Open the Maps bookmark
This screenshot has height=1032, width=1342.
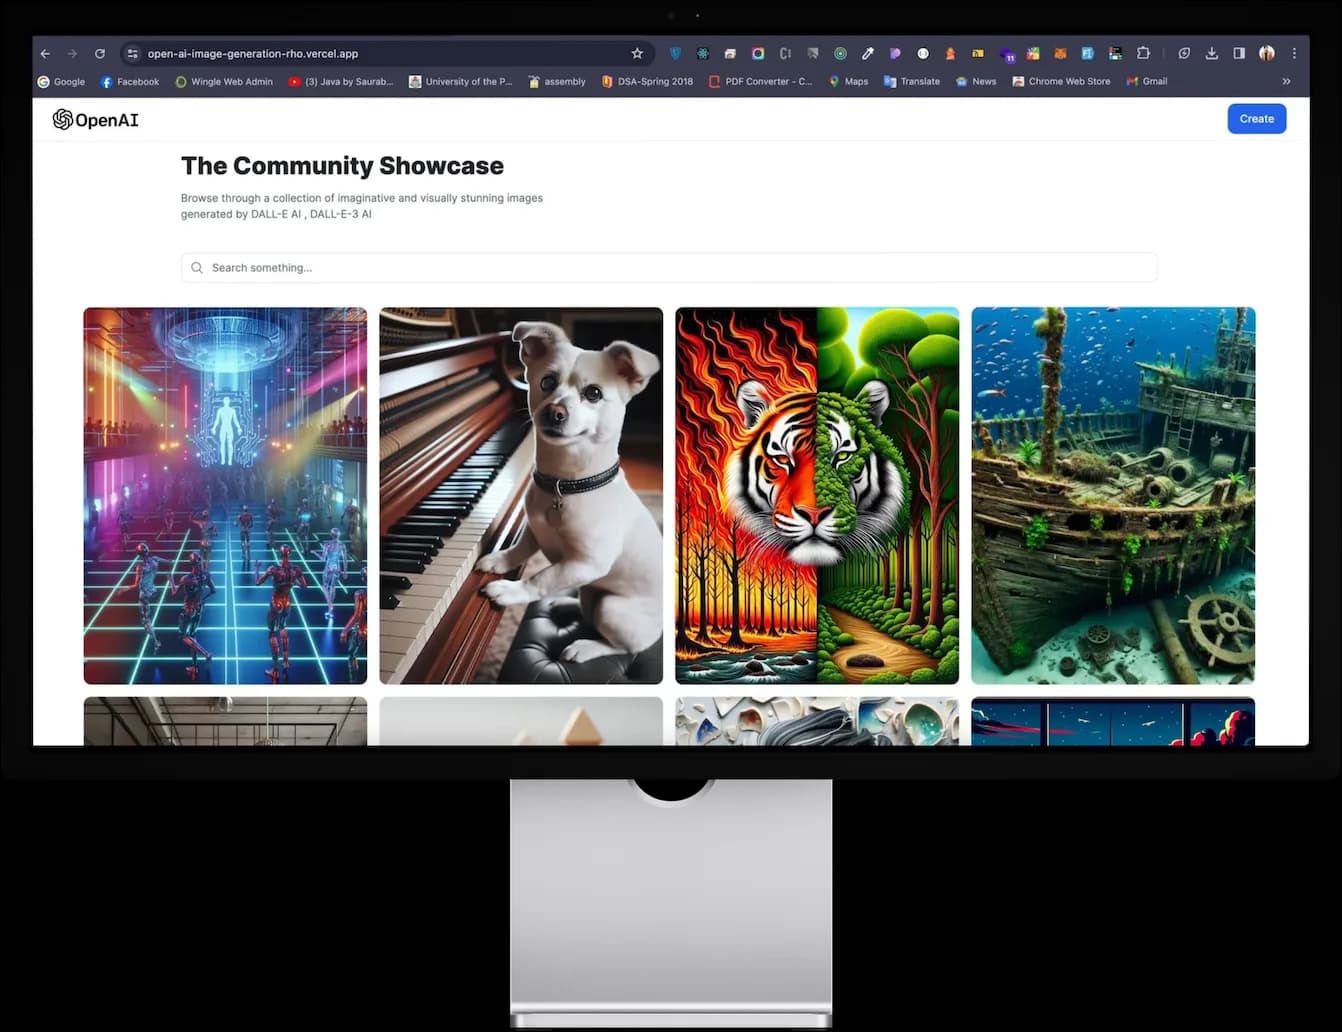(x=848, y=81)
